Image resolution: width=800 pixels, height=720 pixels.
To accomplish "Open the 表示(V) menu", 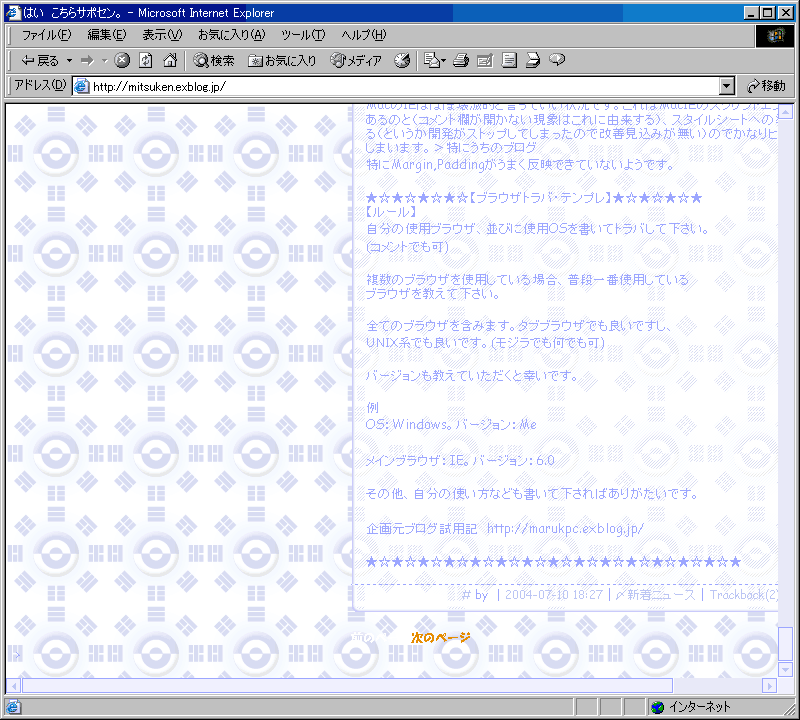I will [162, 35].
